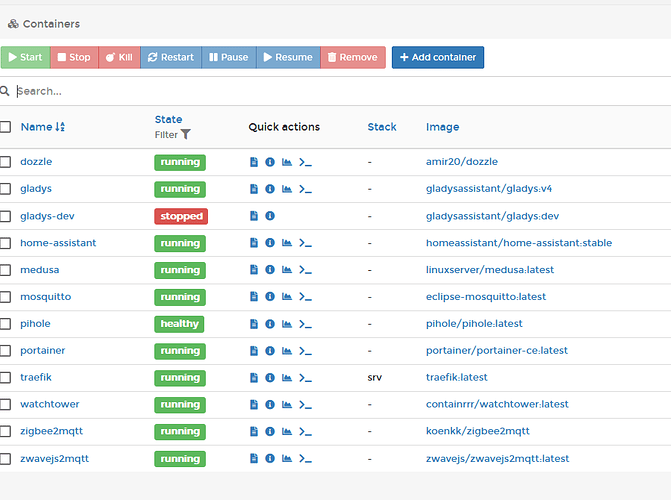This screenshot has height=500, width=671.
Task: Open the portainer container link
Action: pyautogui.click(x=43, y=351)
